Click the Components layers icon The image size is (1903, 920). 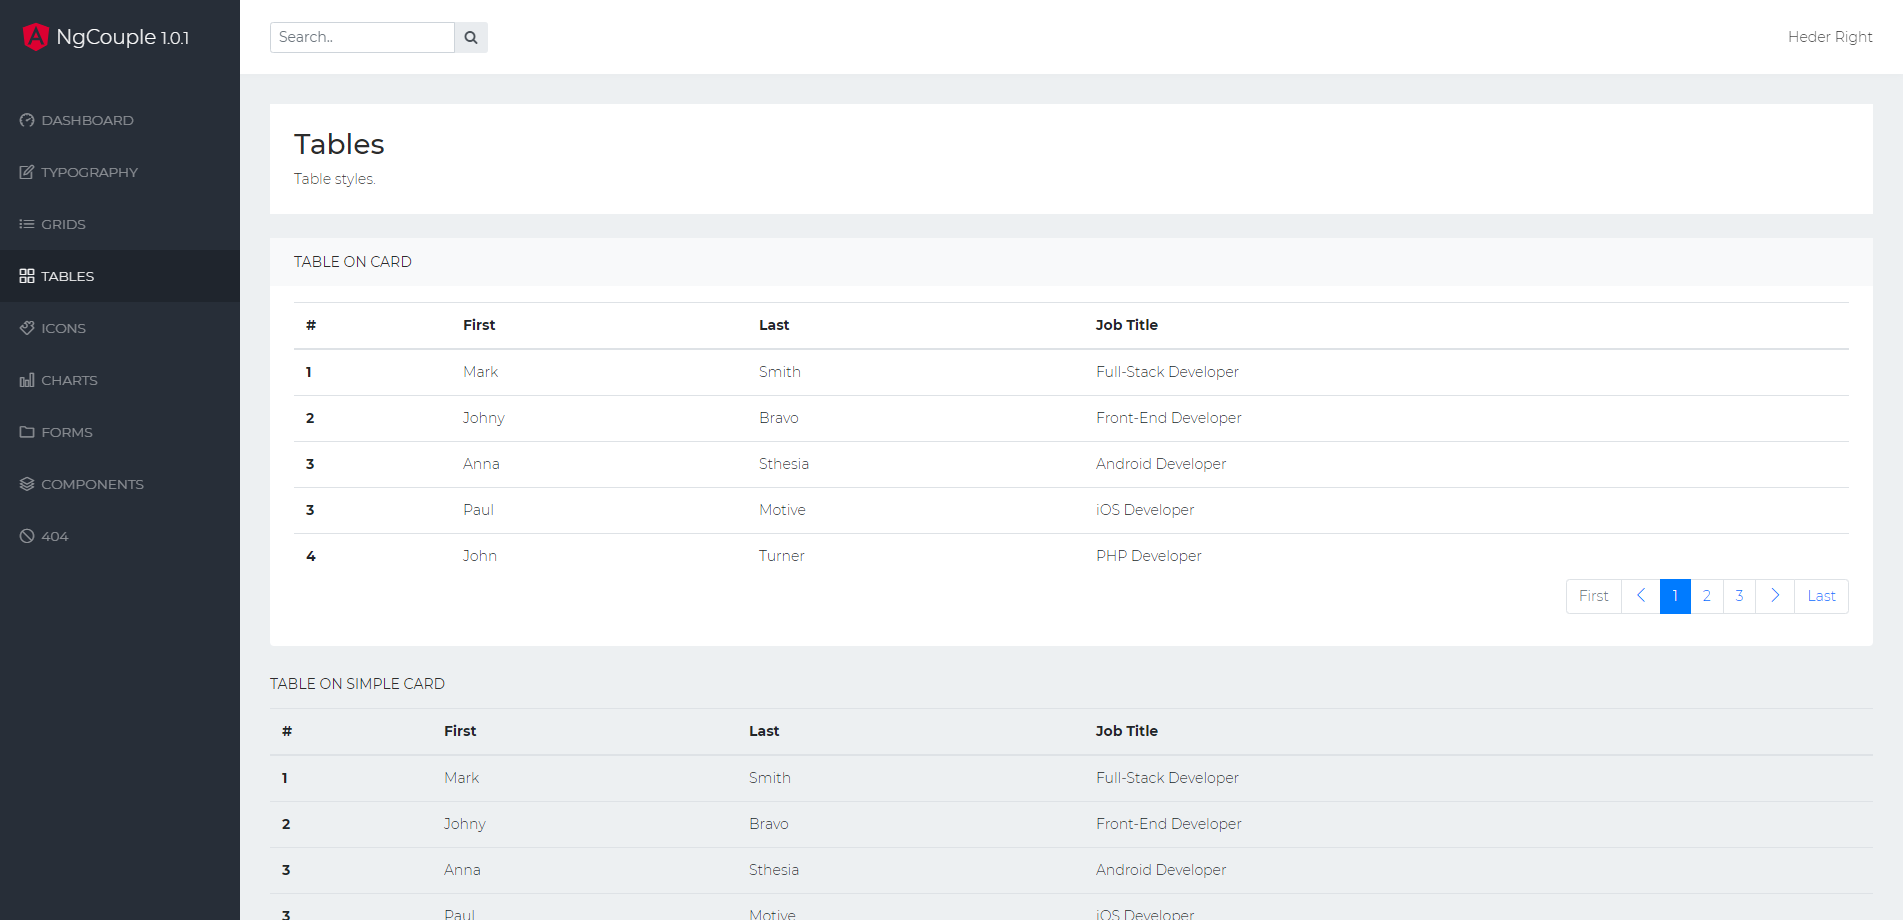27,484
